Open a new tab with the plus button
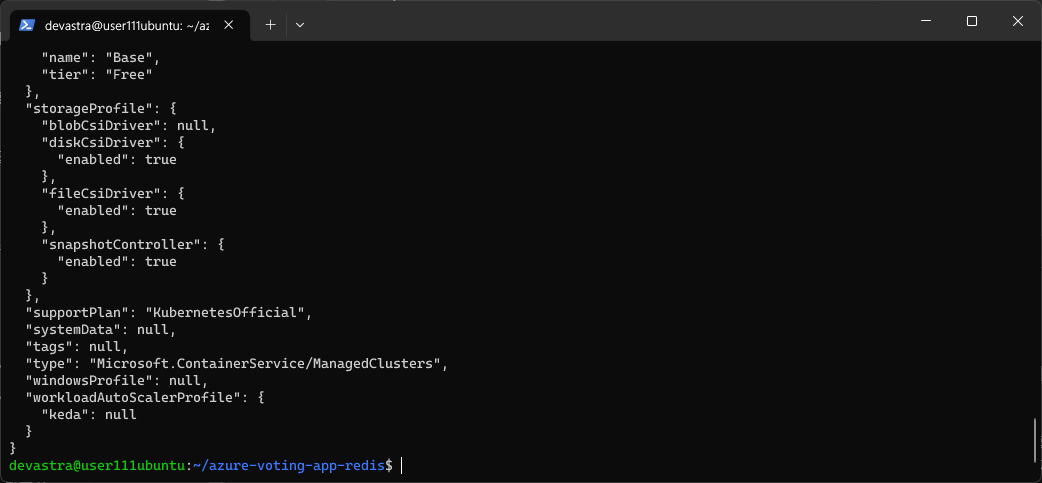Screen dimensions: 1042x483 coord(270,25)
